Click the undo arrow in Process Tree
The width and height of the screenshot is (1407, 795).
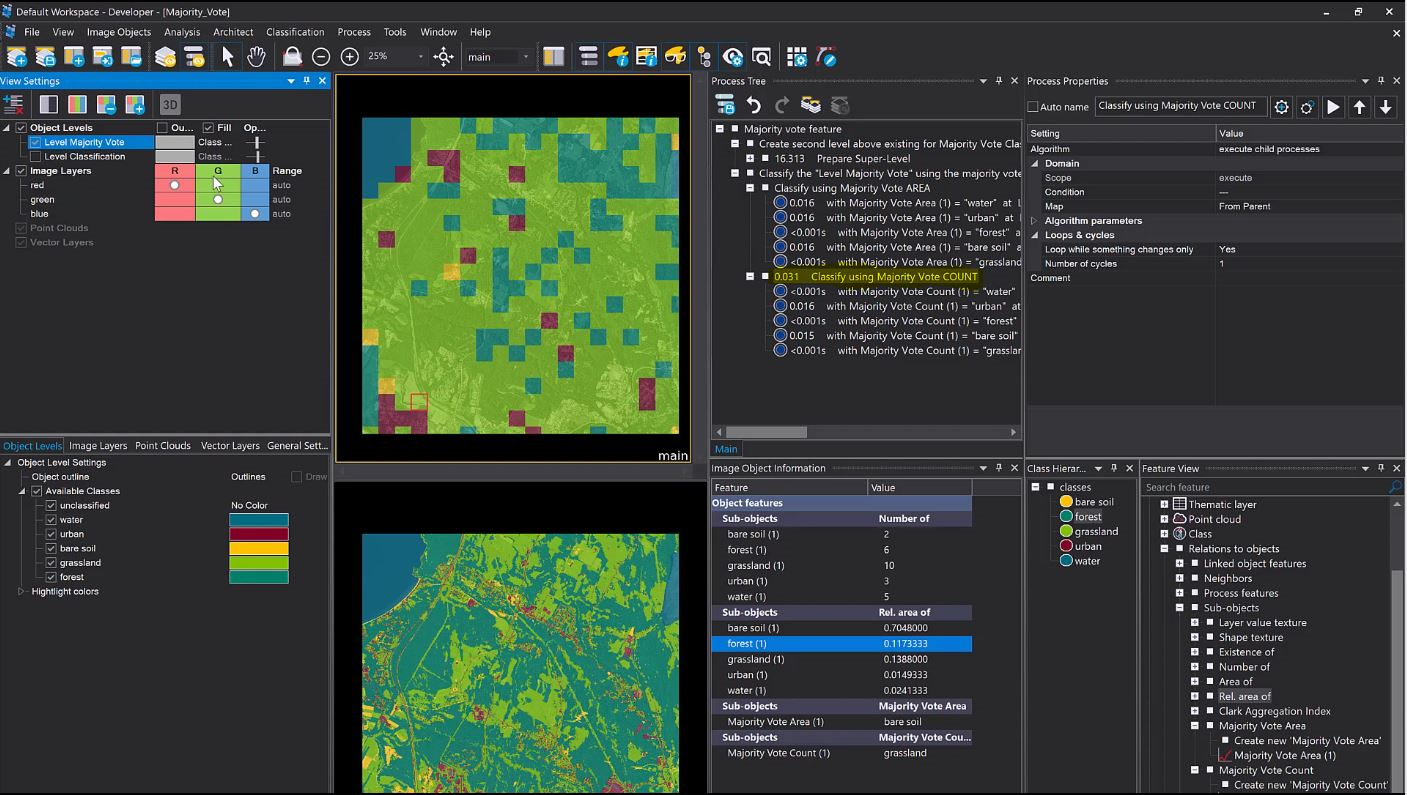754,105
